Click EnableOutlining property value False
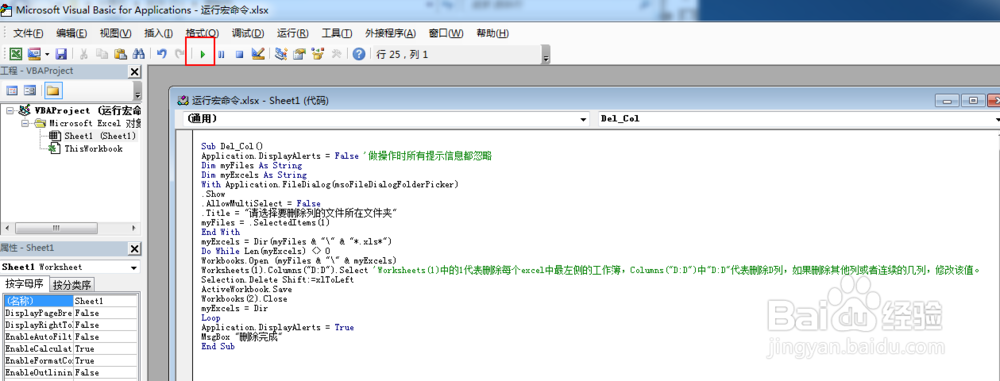The height and width of the screenshot is (381, 1000). [x=105, y=372]
